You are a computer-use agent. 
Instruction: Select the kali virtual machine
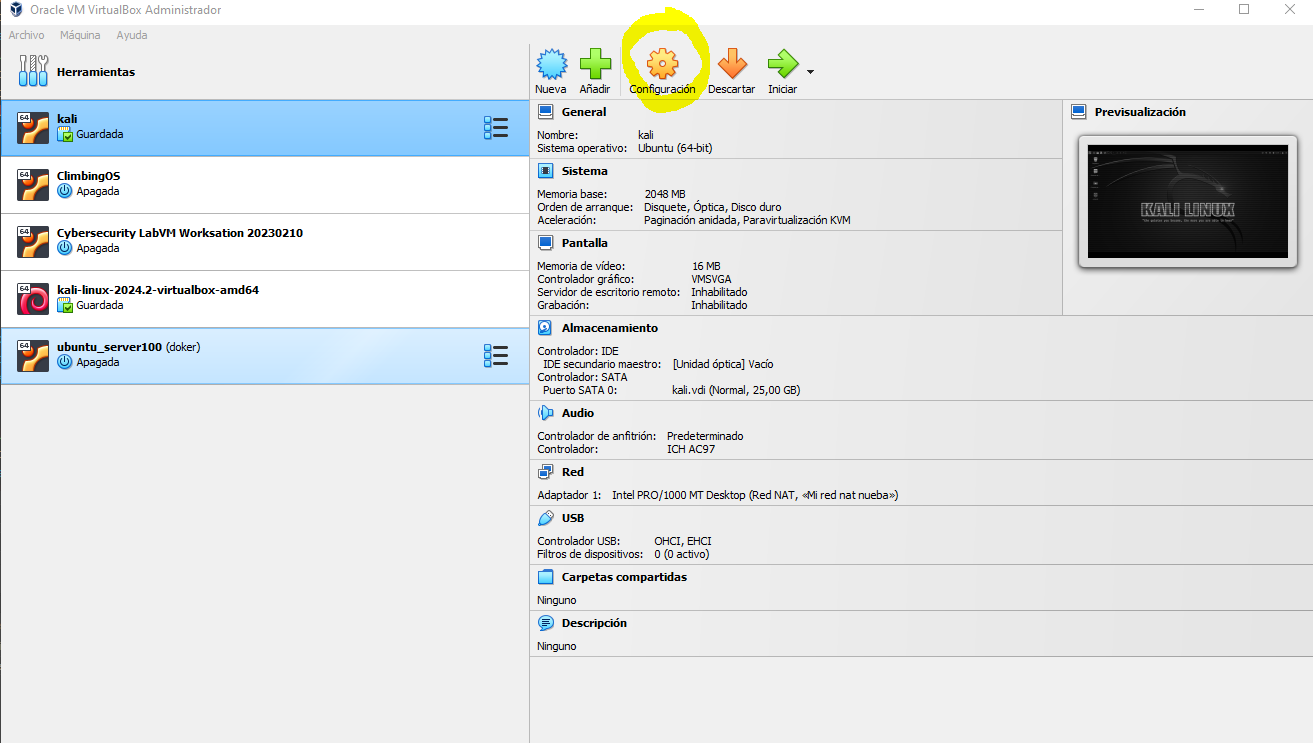tap(264, 128)
